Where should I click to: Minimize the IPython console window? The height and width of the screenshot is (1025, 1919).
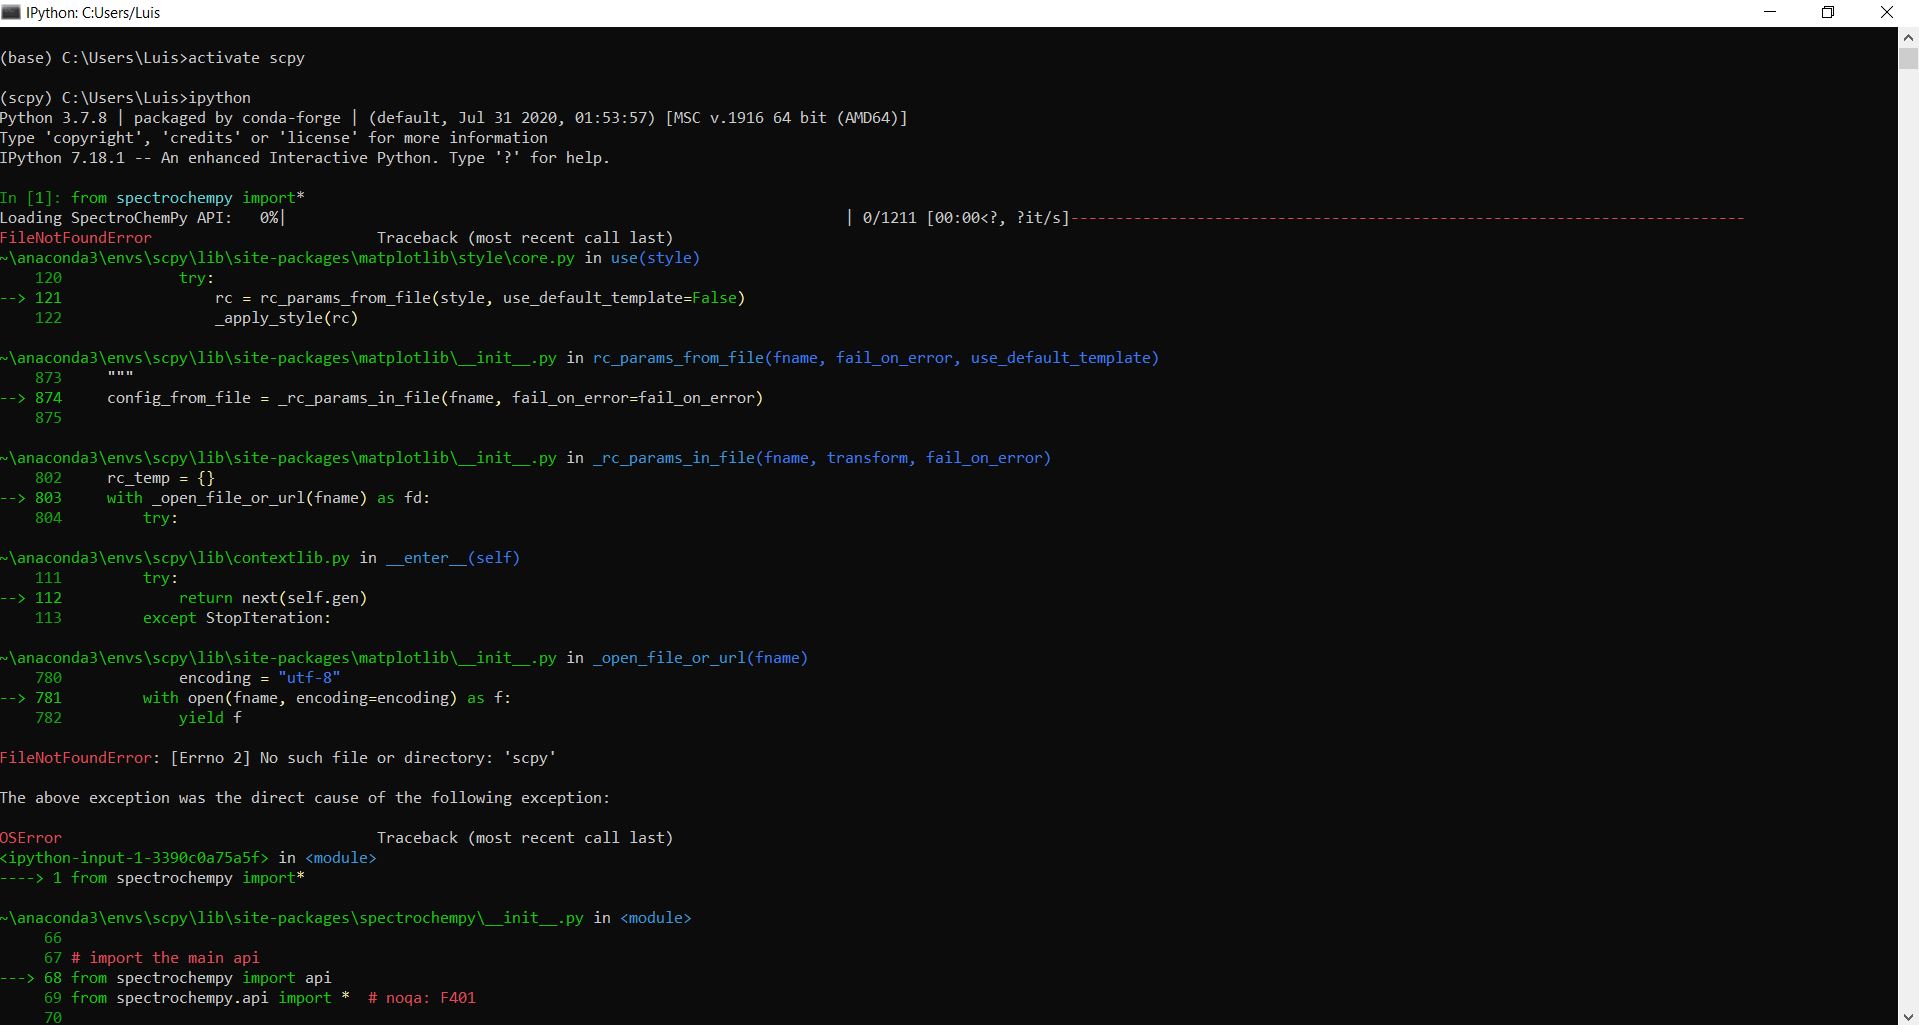tap(1770, 12)
